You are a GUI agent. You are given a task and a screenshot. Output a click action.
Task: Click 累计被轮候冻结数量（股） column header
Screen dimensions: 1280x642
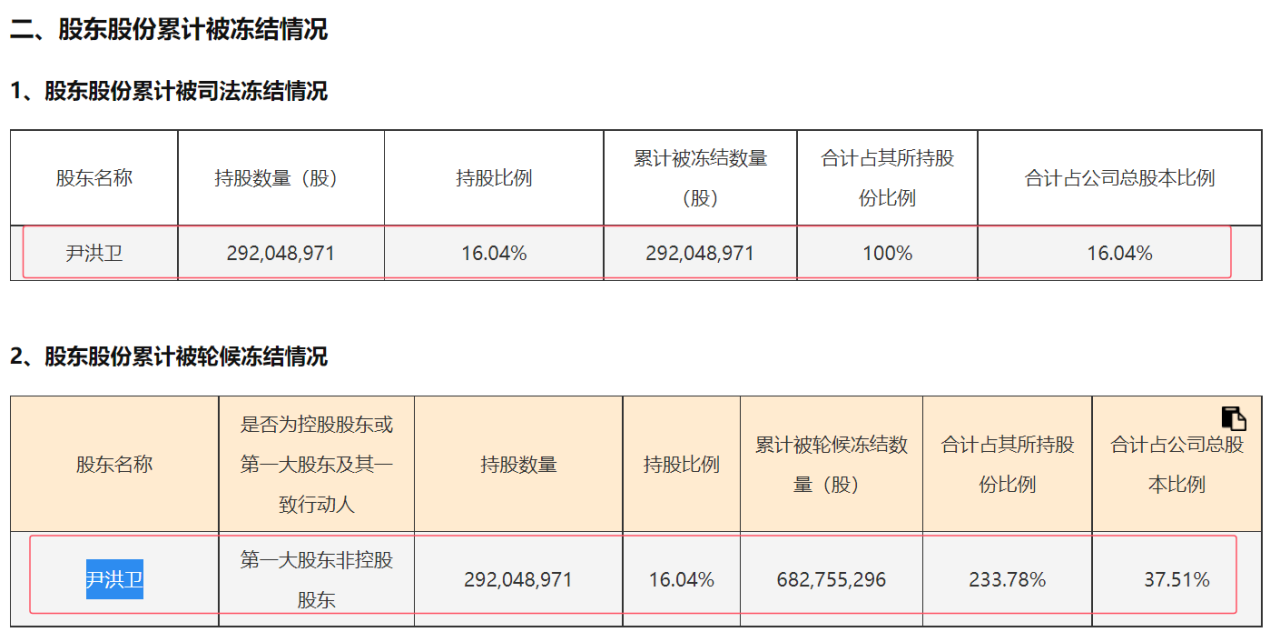pyautogui.click(x=831, y=464)
